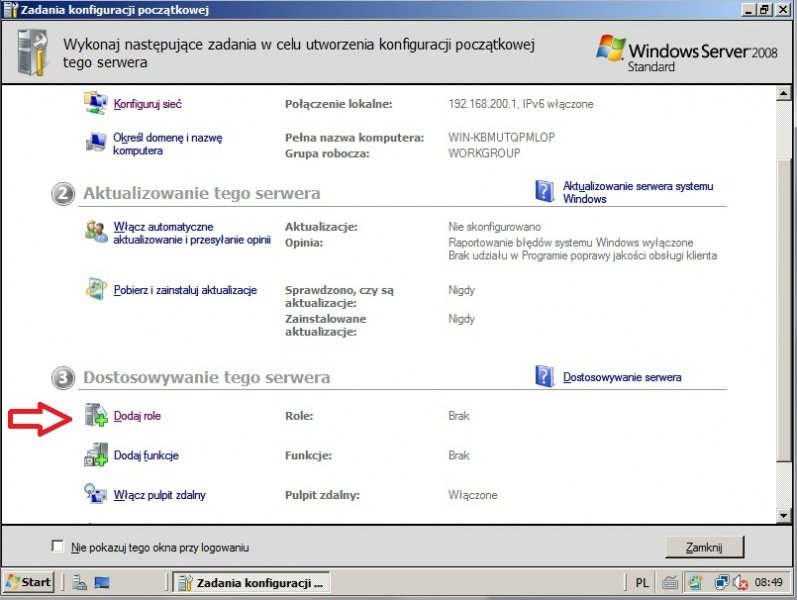Viewport: 797px width, 600px height.
Task: Click the vertical scrollbar thumb
Action: 783,311
